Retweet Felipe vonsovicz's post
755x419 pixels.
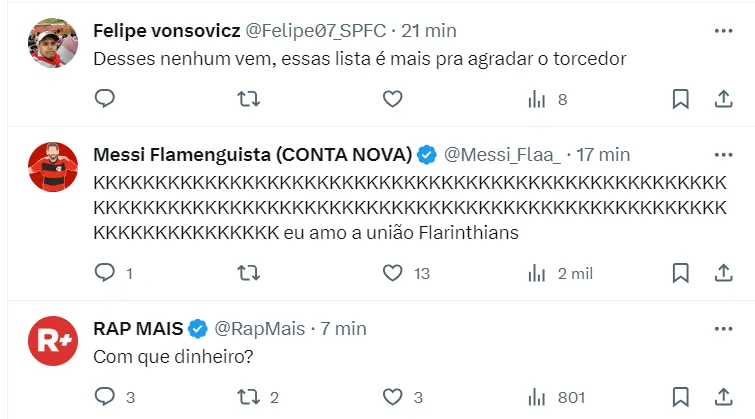tap(249, 98)
